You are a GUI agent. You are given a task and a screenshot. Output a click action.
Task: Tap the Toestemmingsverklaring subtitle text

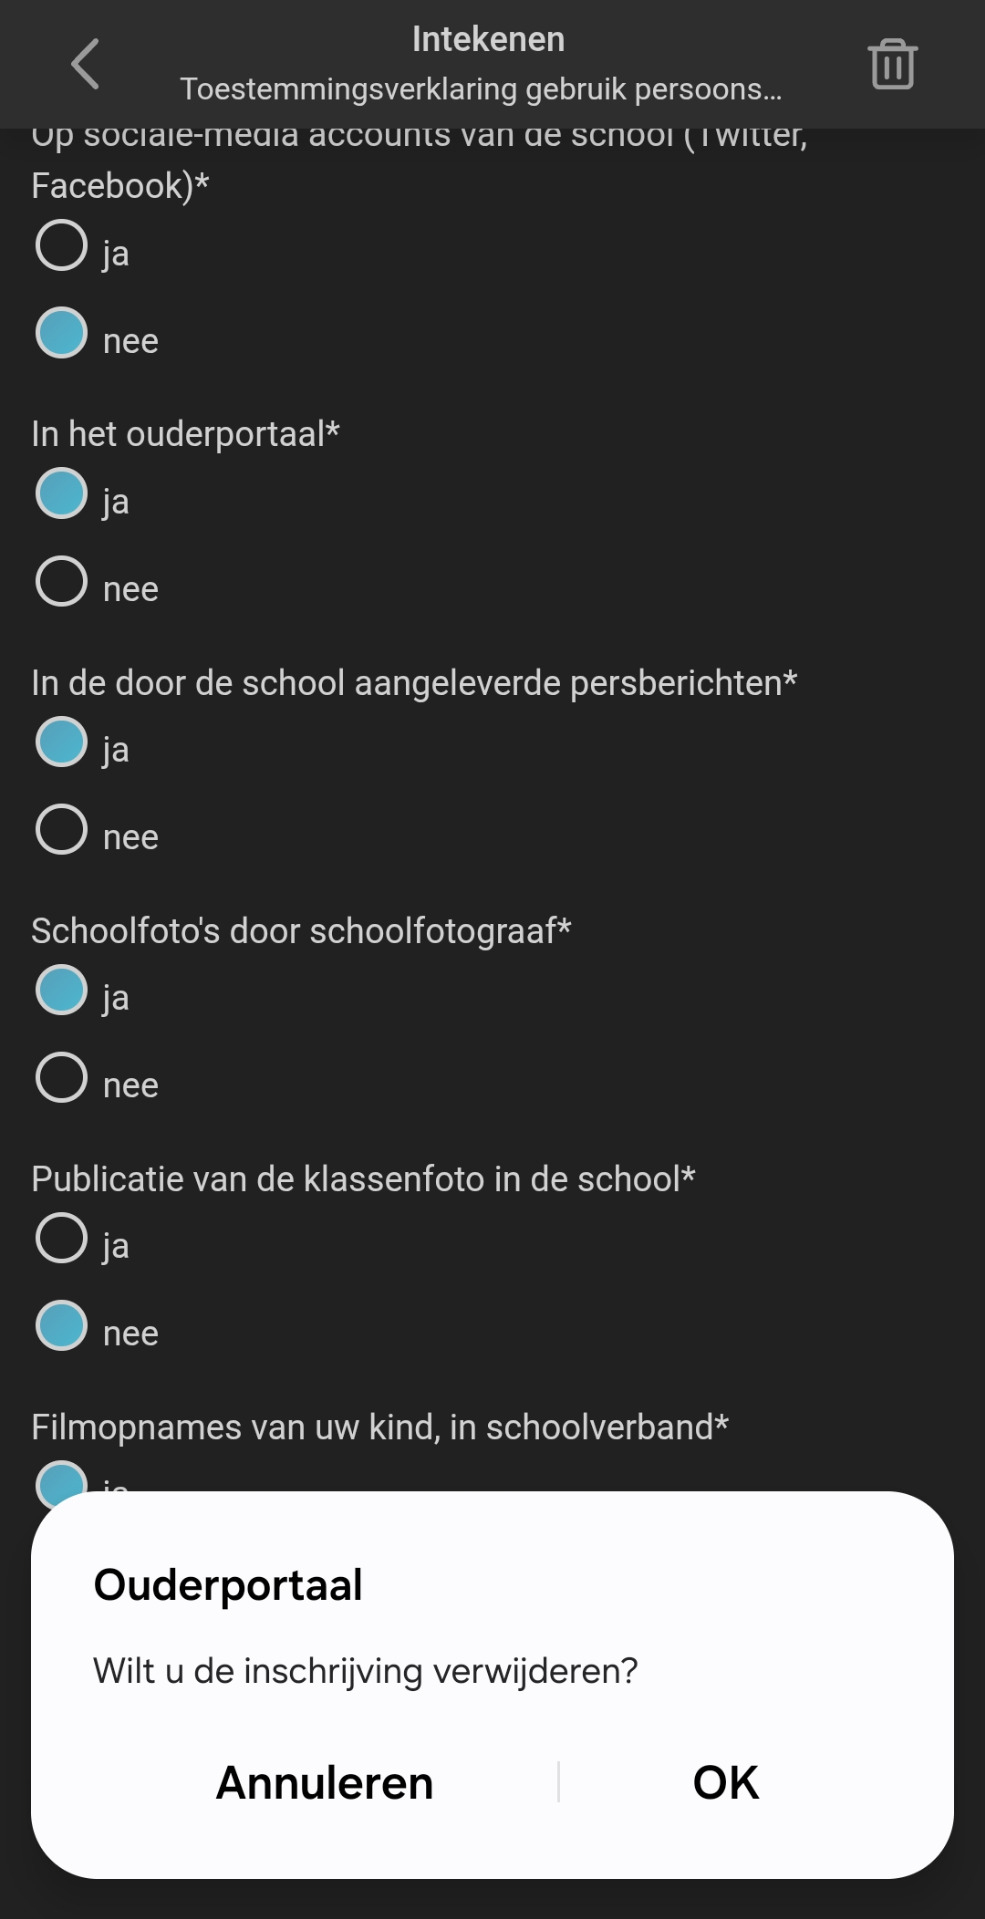pos(480,90)
